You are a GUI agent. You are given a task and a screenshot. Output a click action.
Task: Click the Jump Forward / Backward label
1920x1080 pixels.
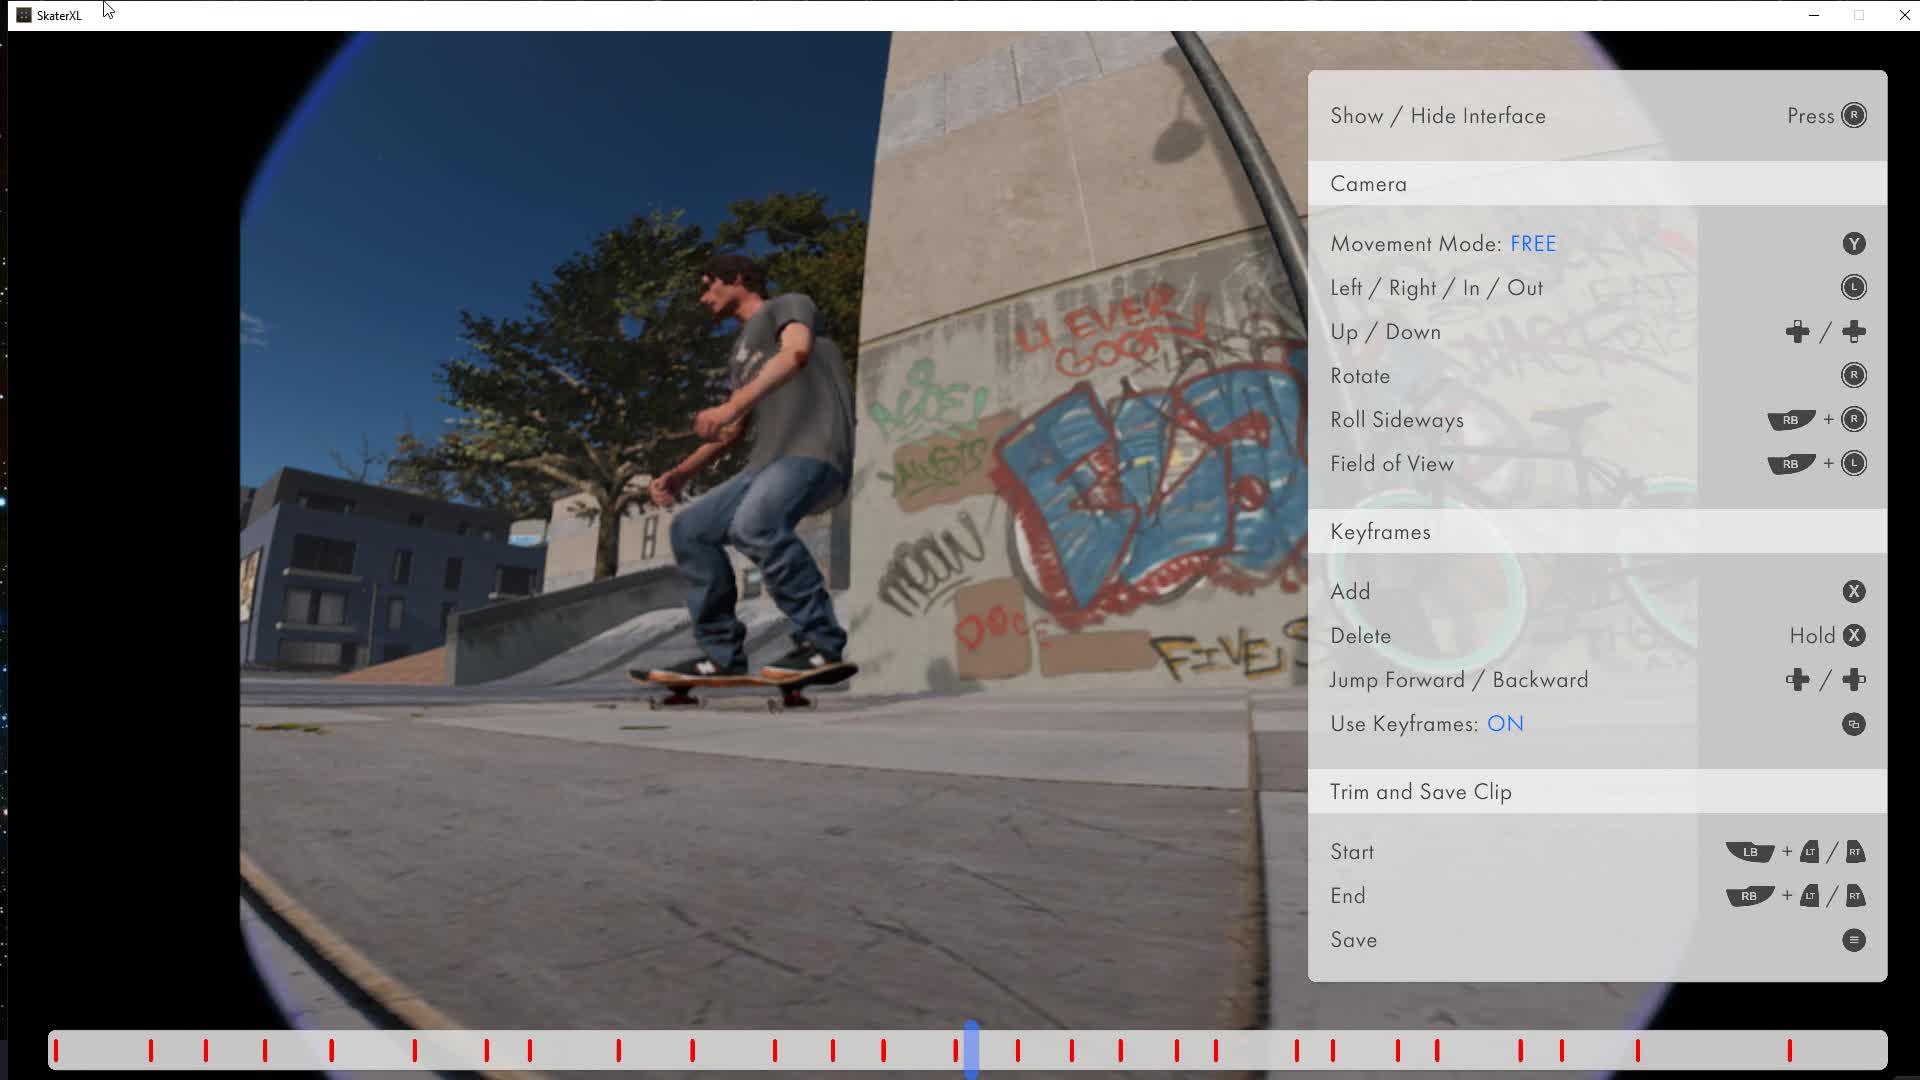click(x=1459, y=680)
